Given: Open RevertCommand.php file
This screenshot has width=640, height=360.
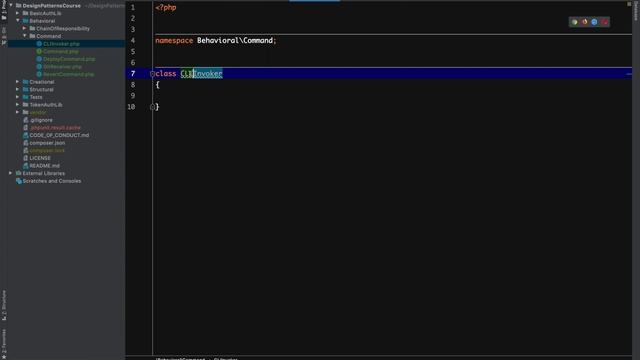Looking at the screenshot, I should pyautogui.click(x=69, y=74).
